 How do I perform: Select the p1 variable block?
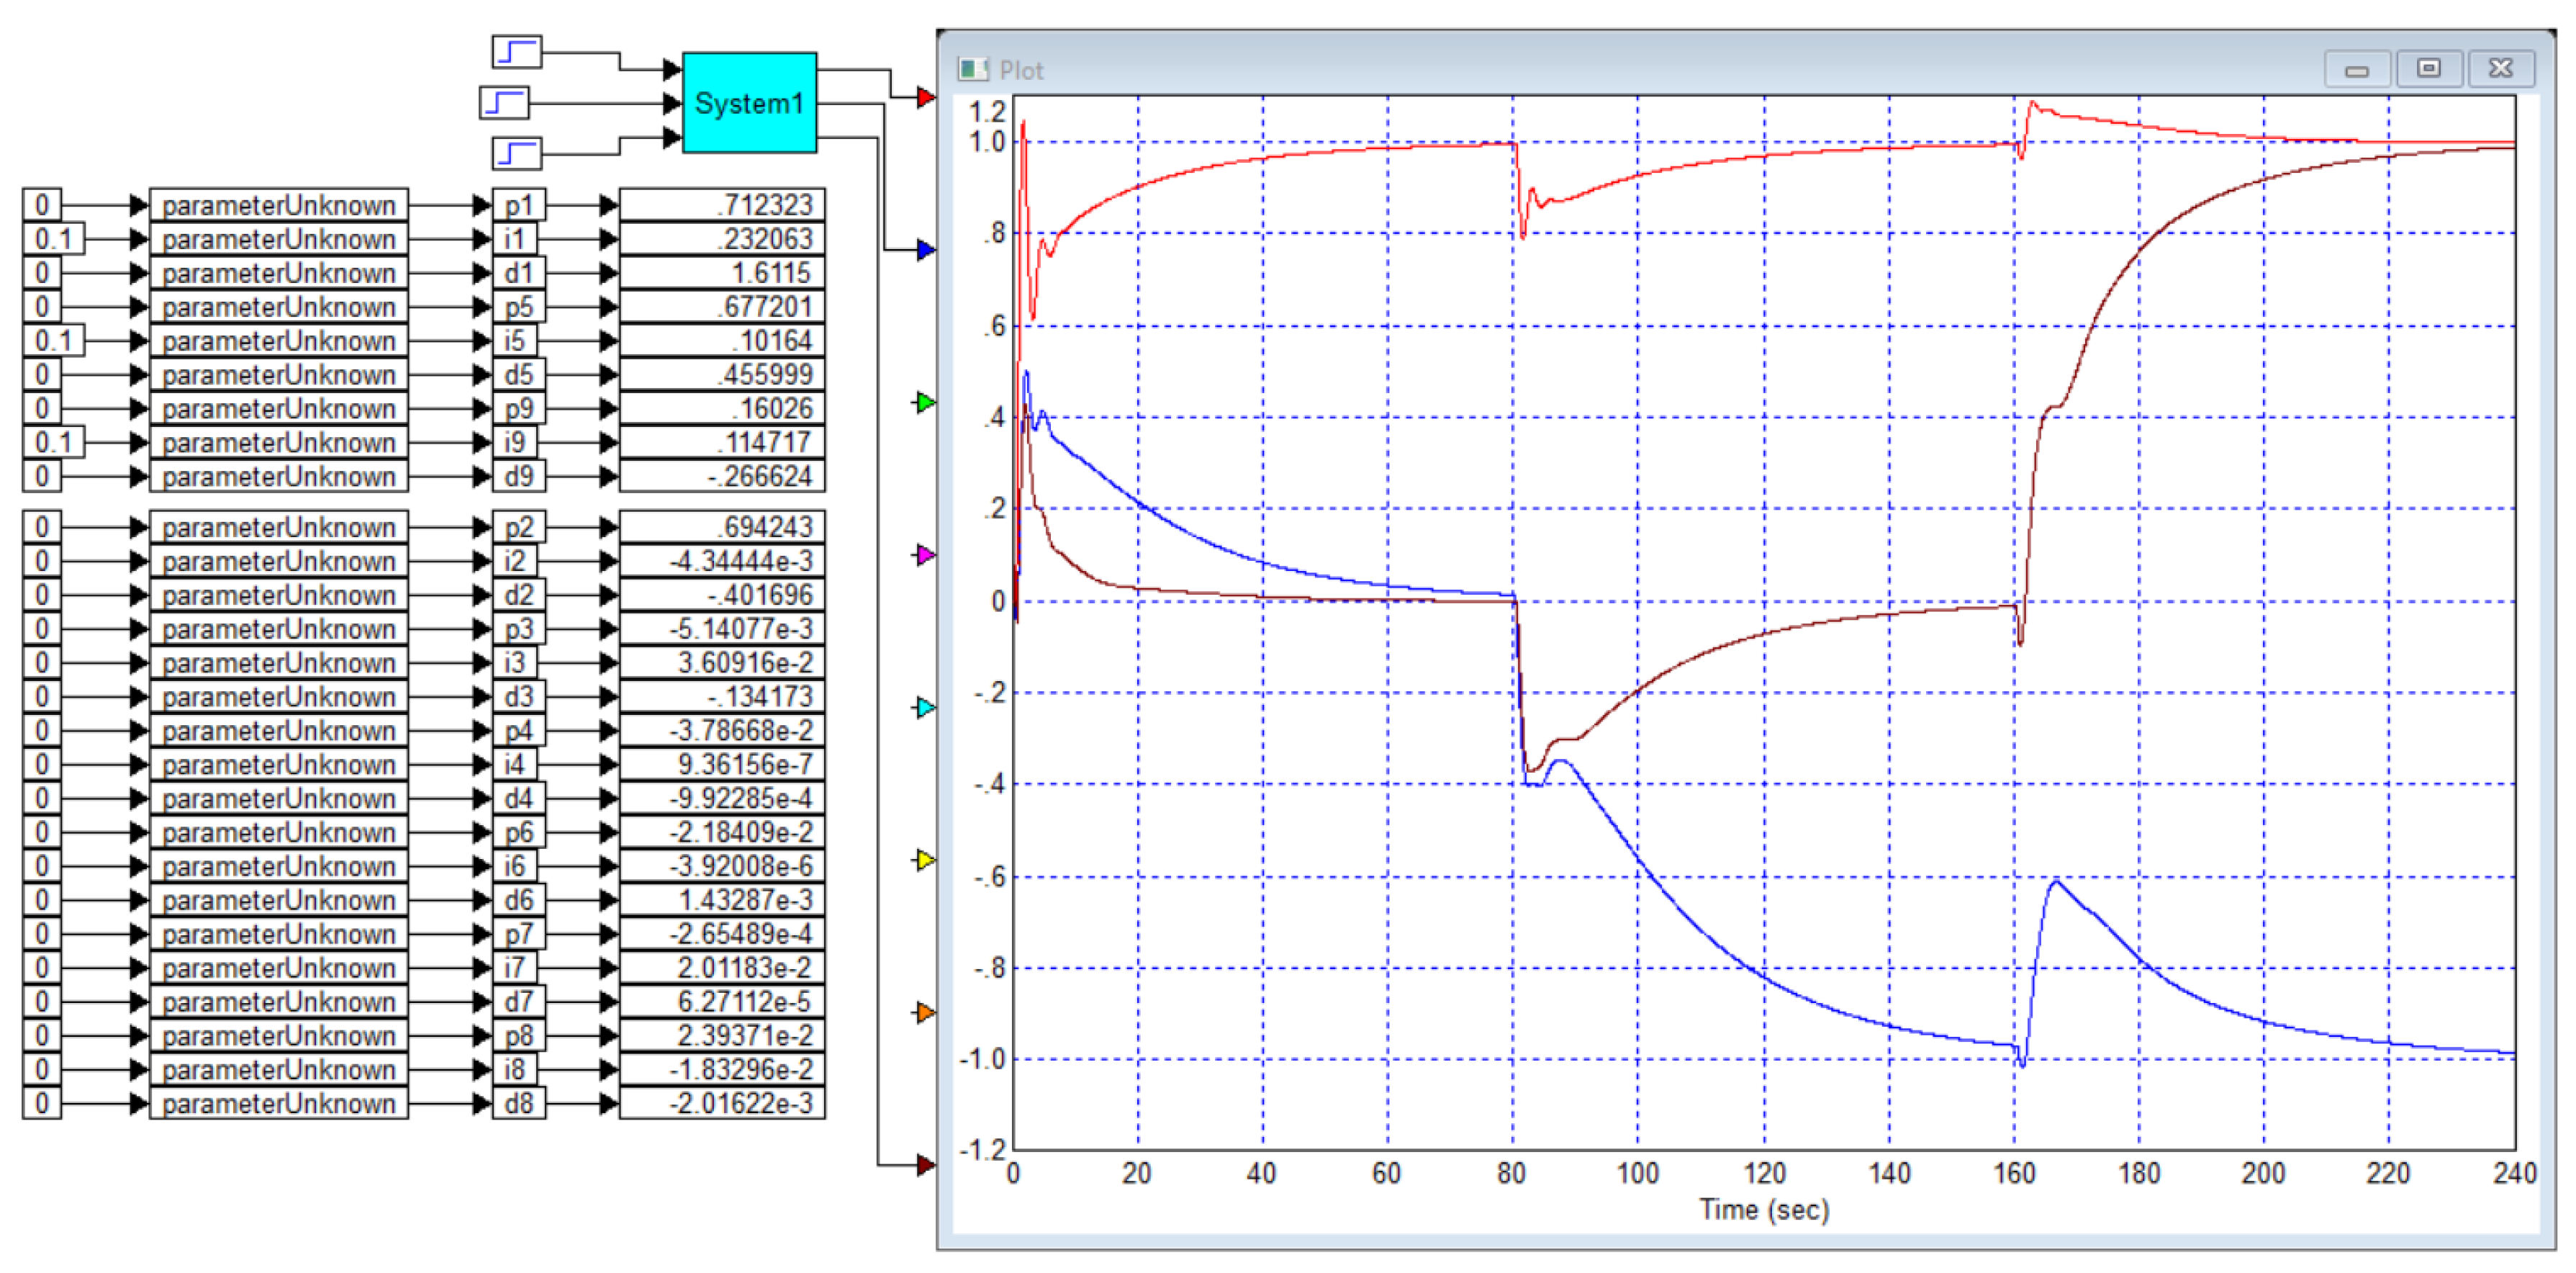pos(518,205)
